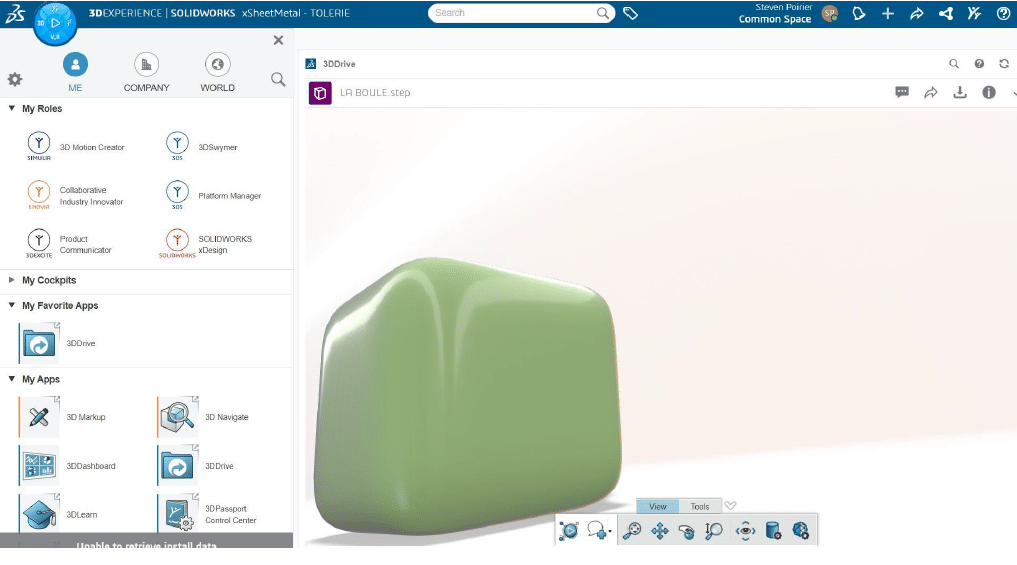Image resolution: width=1017 pixels, height=565 pixels.
Task: Open the collaboration network icon in top bar
Action: [946, 14]
